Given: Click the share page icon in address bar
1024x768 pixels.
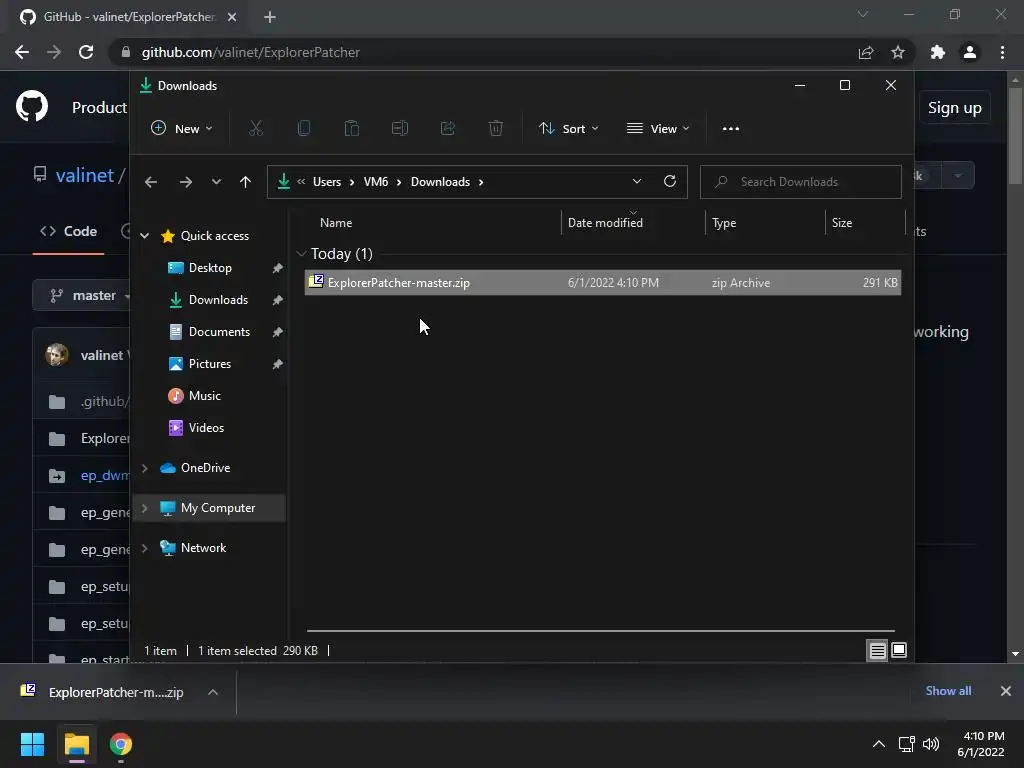Looking at the screenshot, I should 866,52.
